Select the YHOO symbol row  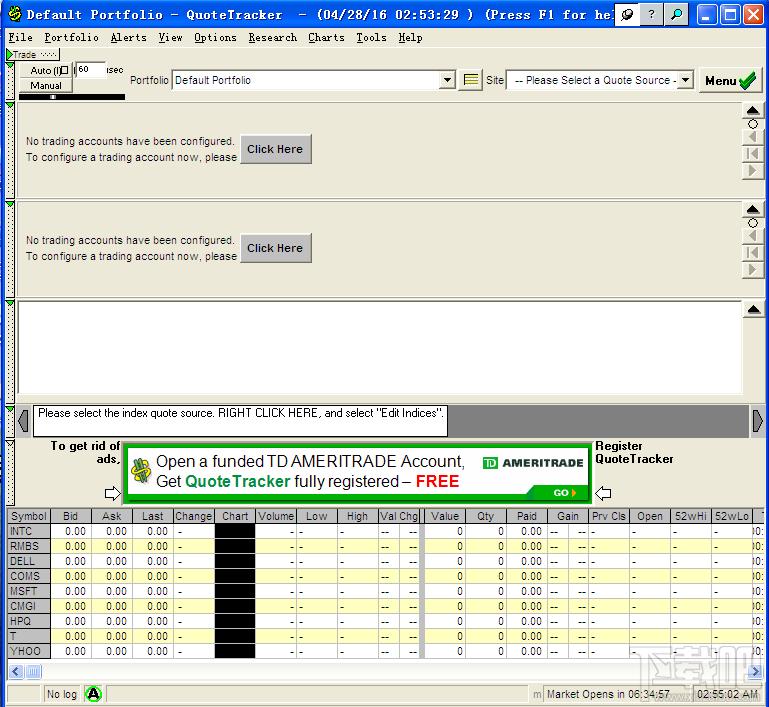[x=29, y=651]
